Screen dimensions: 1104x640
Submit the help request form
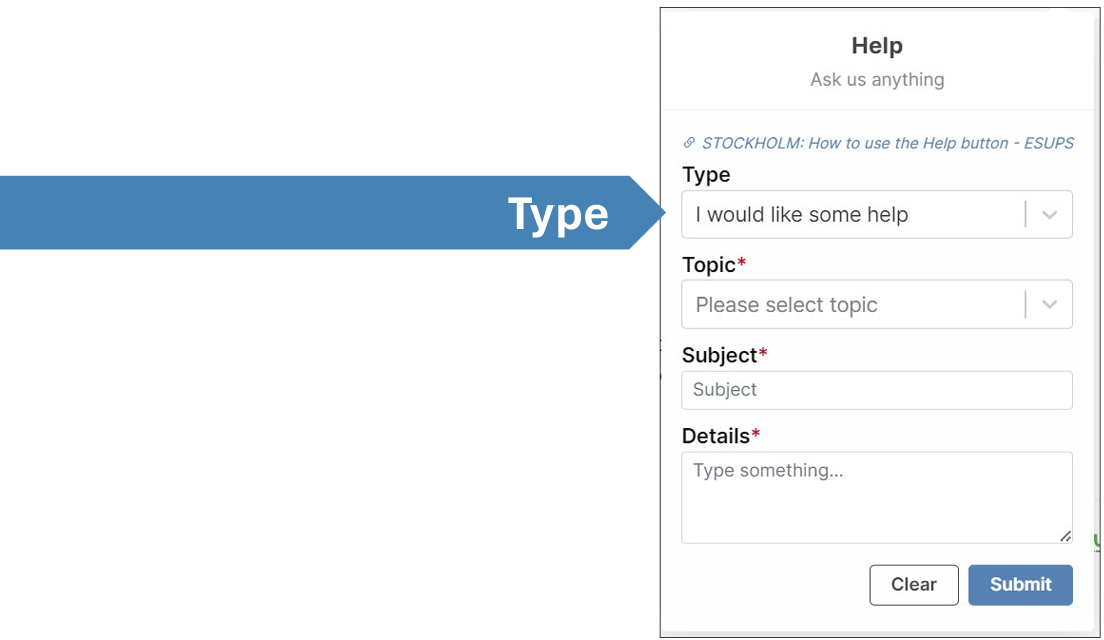[x=1020, y=584]
